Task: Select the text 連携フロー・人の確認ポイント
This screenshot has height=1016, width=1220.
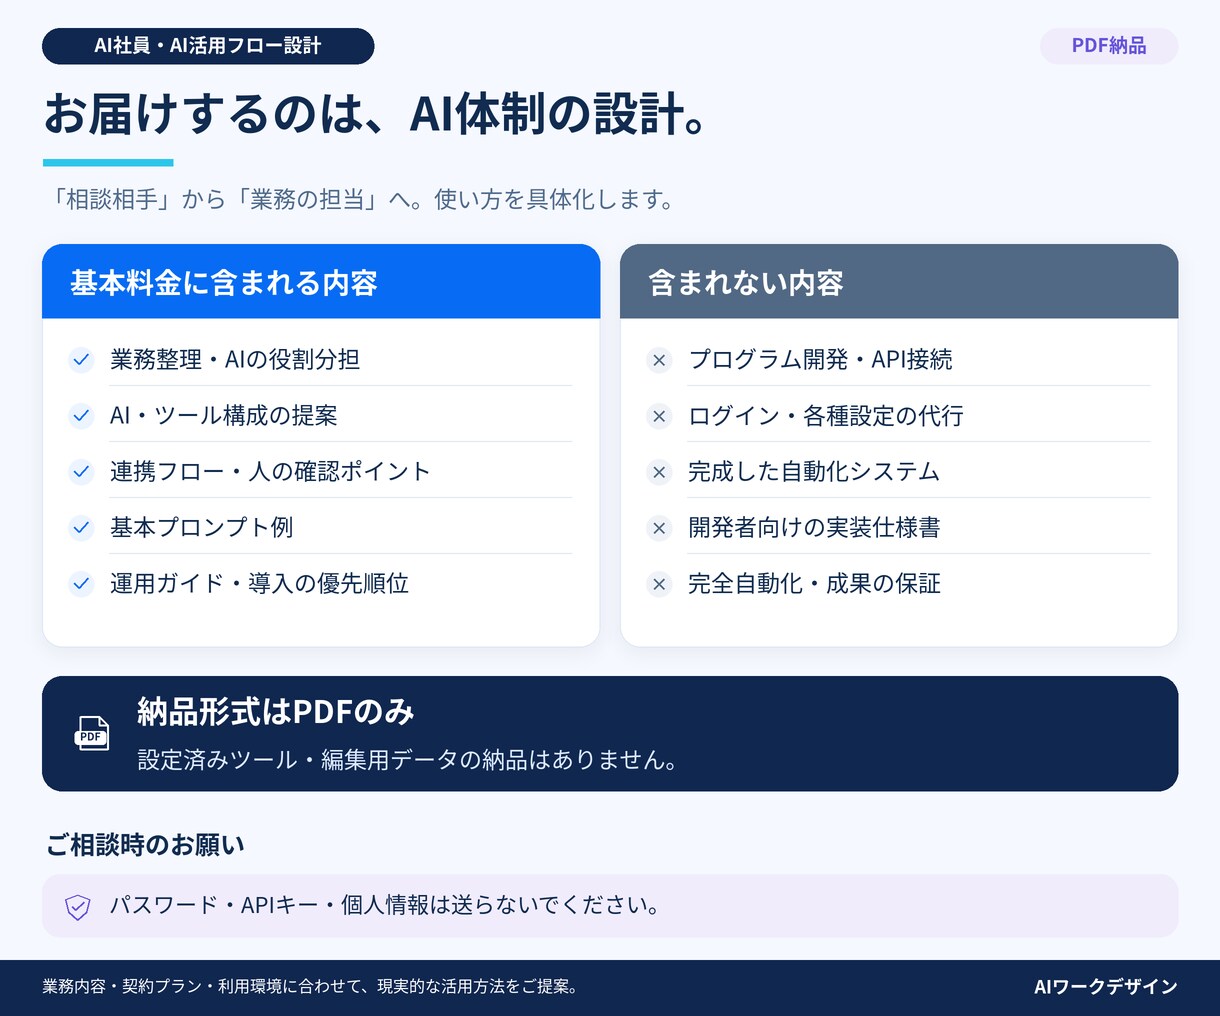Action: [x=270, y=472]
